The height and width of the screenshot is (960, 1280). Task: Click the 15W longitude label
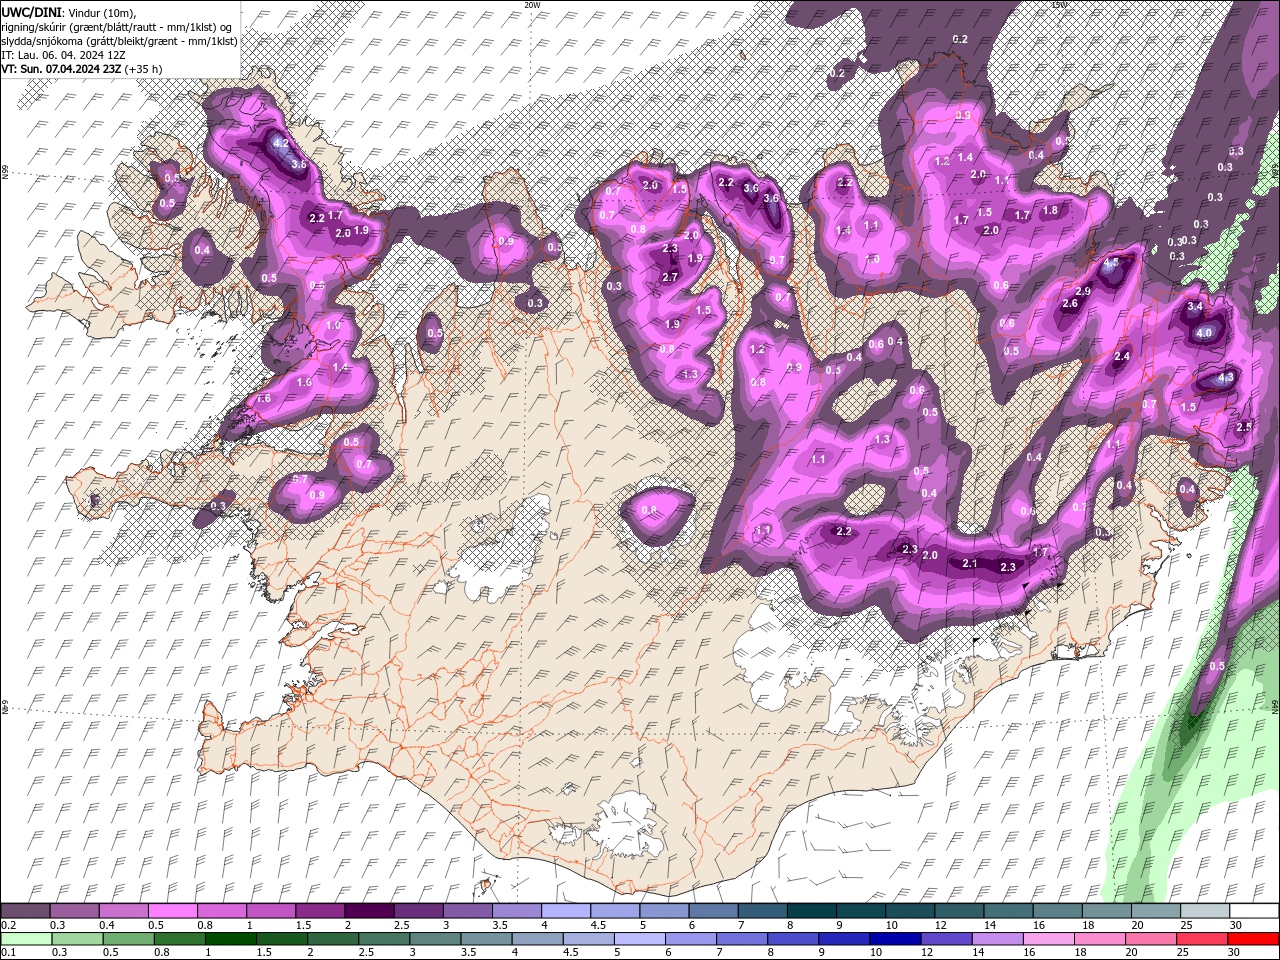click(1059, 5)
